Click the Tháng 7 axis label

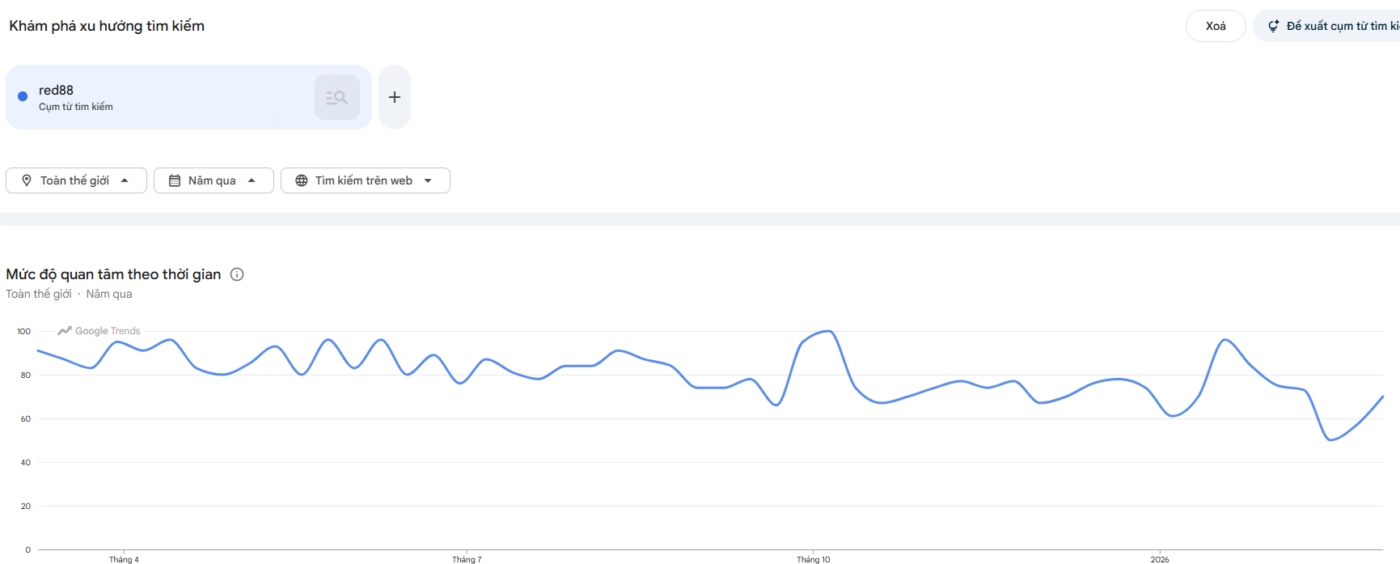pos(467,559)
